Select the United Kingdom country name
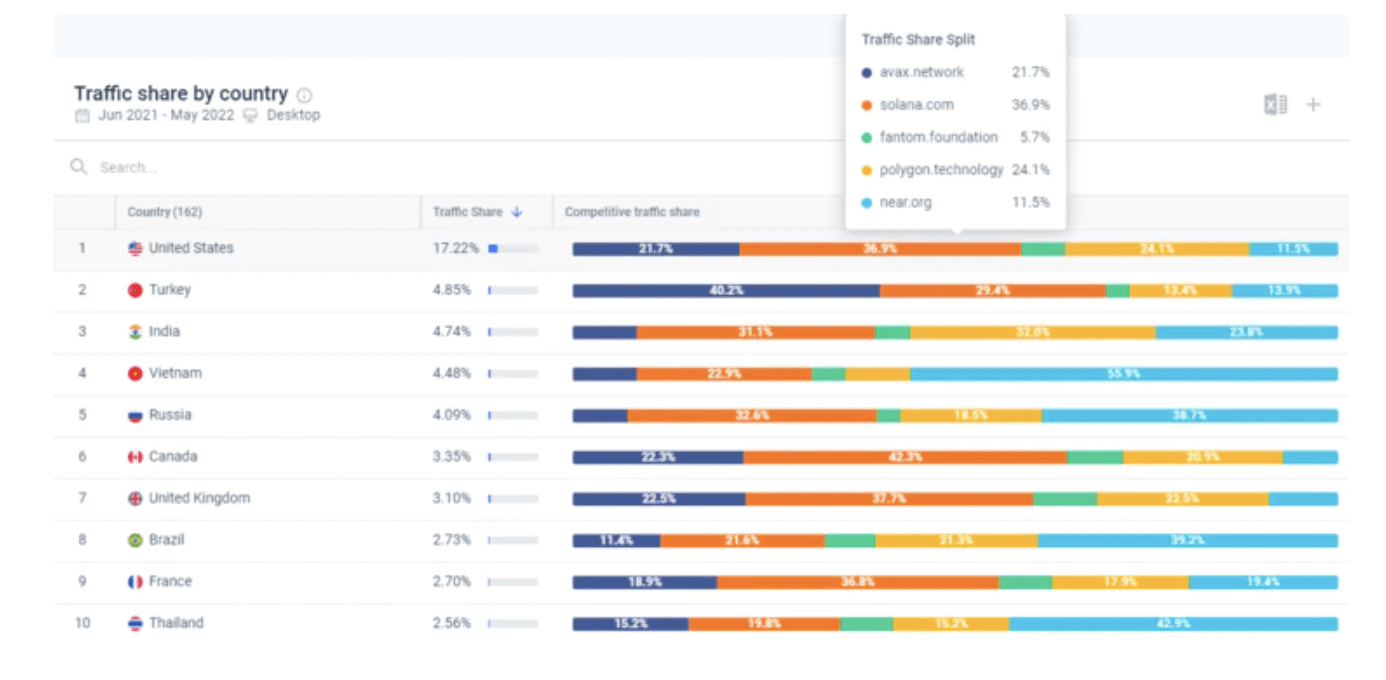The image size is (1386, 680). 199,498
